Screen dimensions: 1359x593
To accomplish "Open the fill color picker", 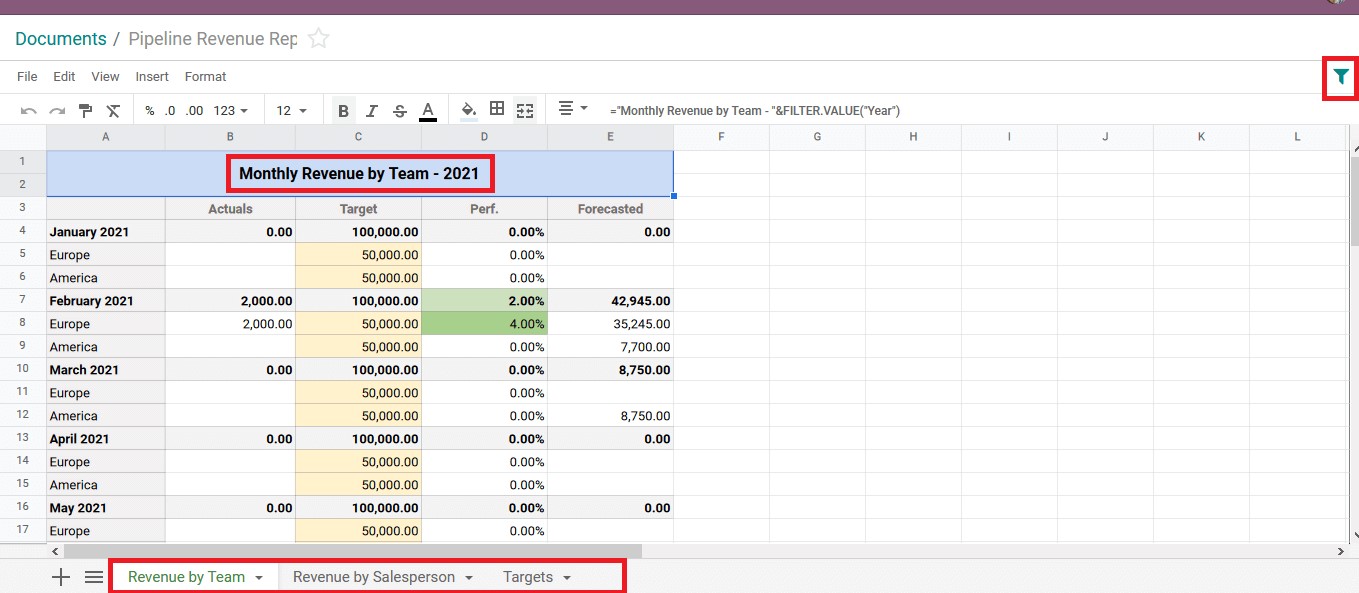I will coord(468,110).
